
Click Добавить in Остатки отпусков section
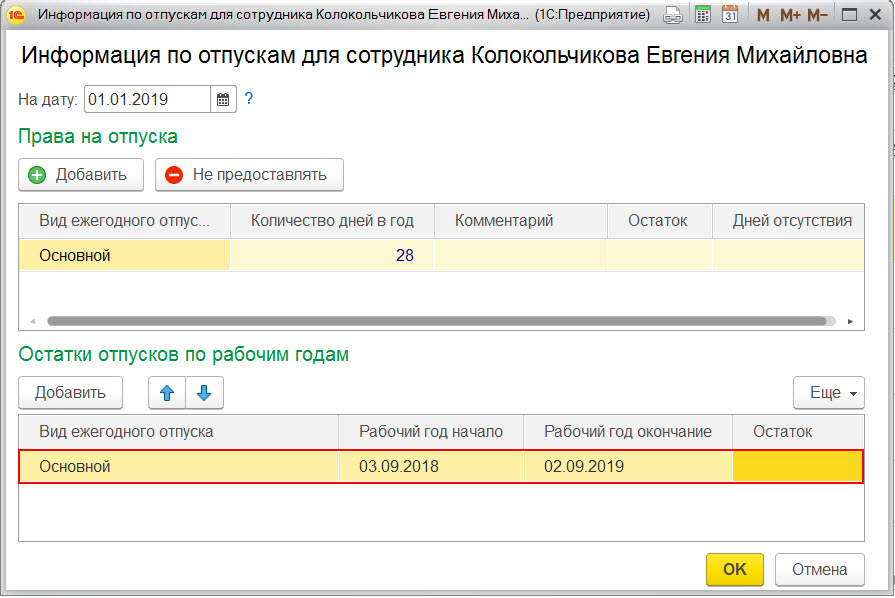70,393
